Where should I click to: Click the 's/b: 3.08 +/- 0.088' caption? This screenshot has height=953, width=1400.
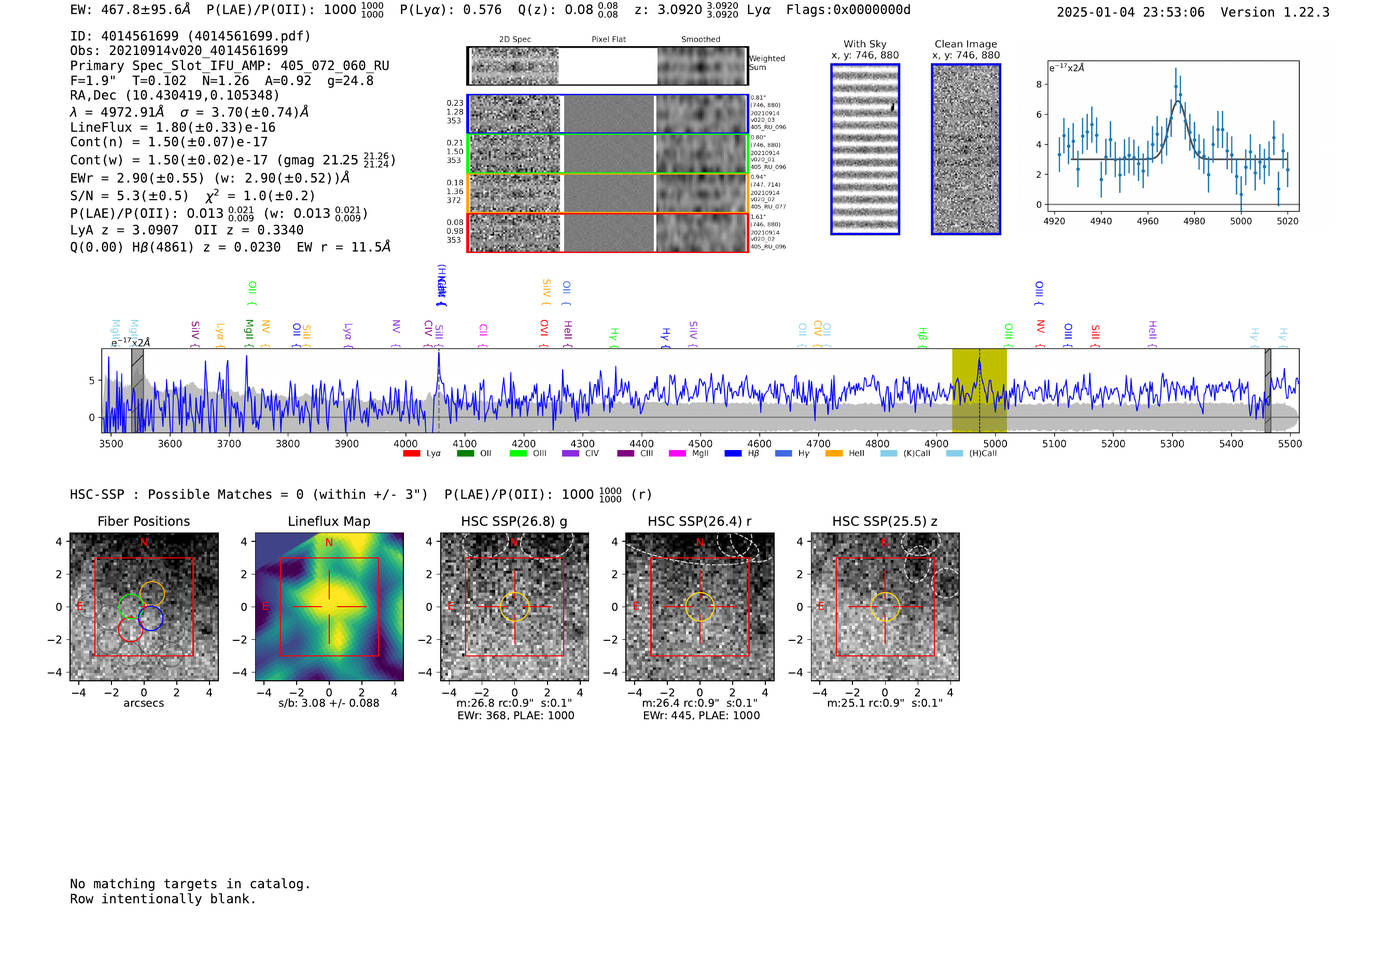point(329,703)
